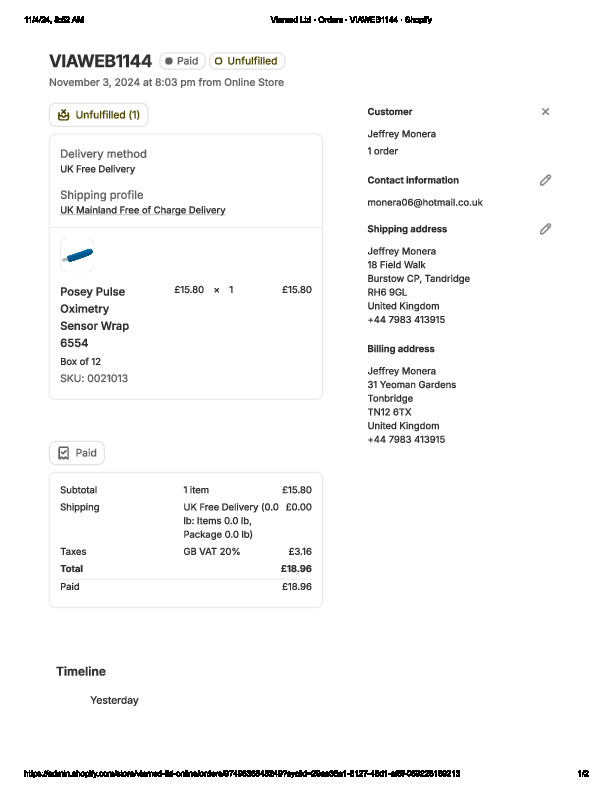Click the Timeline section heading
The width and height of the screenshot is (612, 792).
pos(80,671)
